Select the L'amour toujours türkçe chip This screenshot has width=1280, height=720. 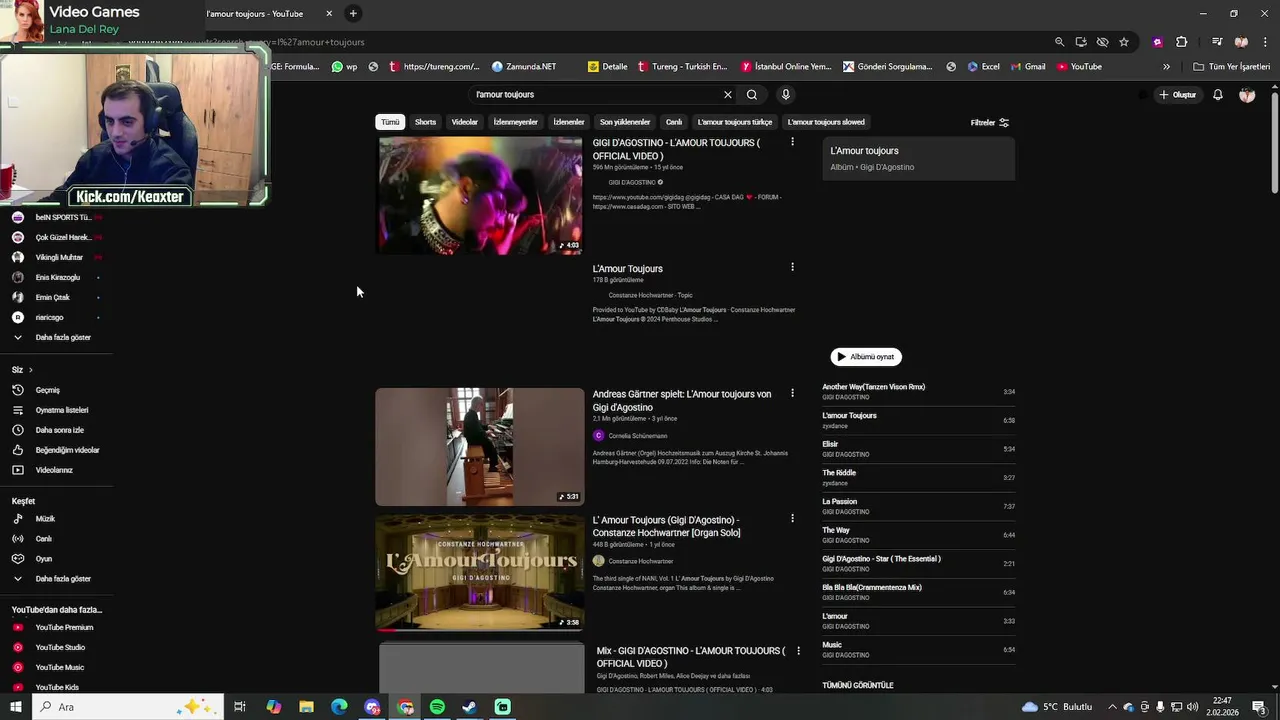click(735, 122)
